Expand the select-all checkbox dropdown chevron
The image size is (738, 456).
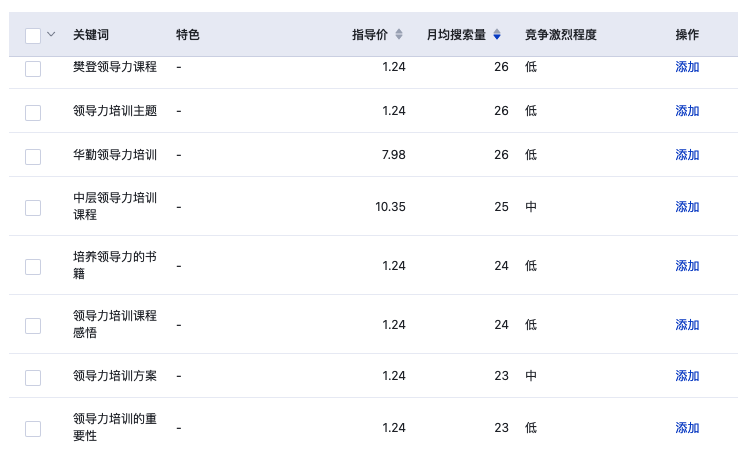coord(51,34)
